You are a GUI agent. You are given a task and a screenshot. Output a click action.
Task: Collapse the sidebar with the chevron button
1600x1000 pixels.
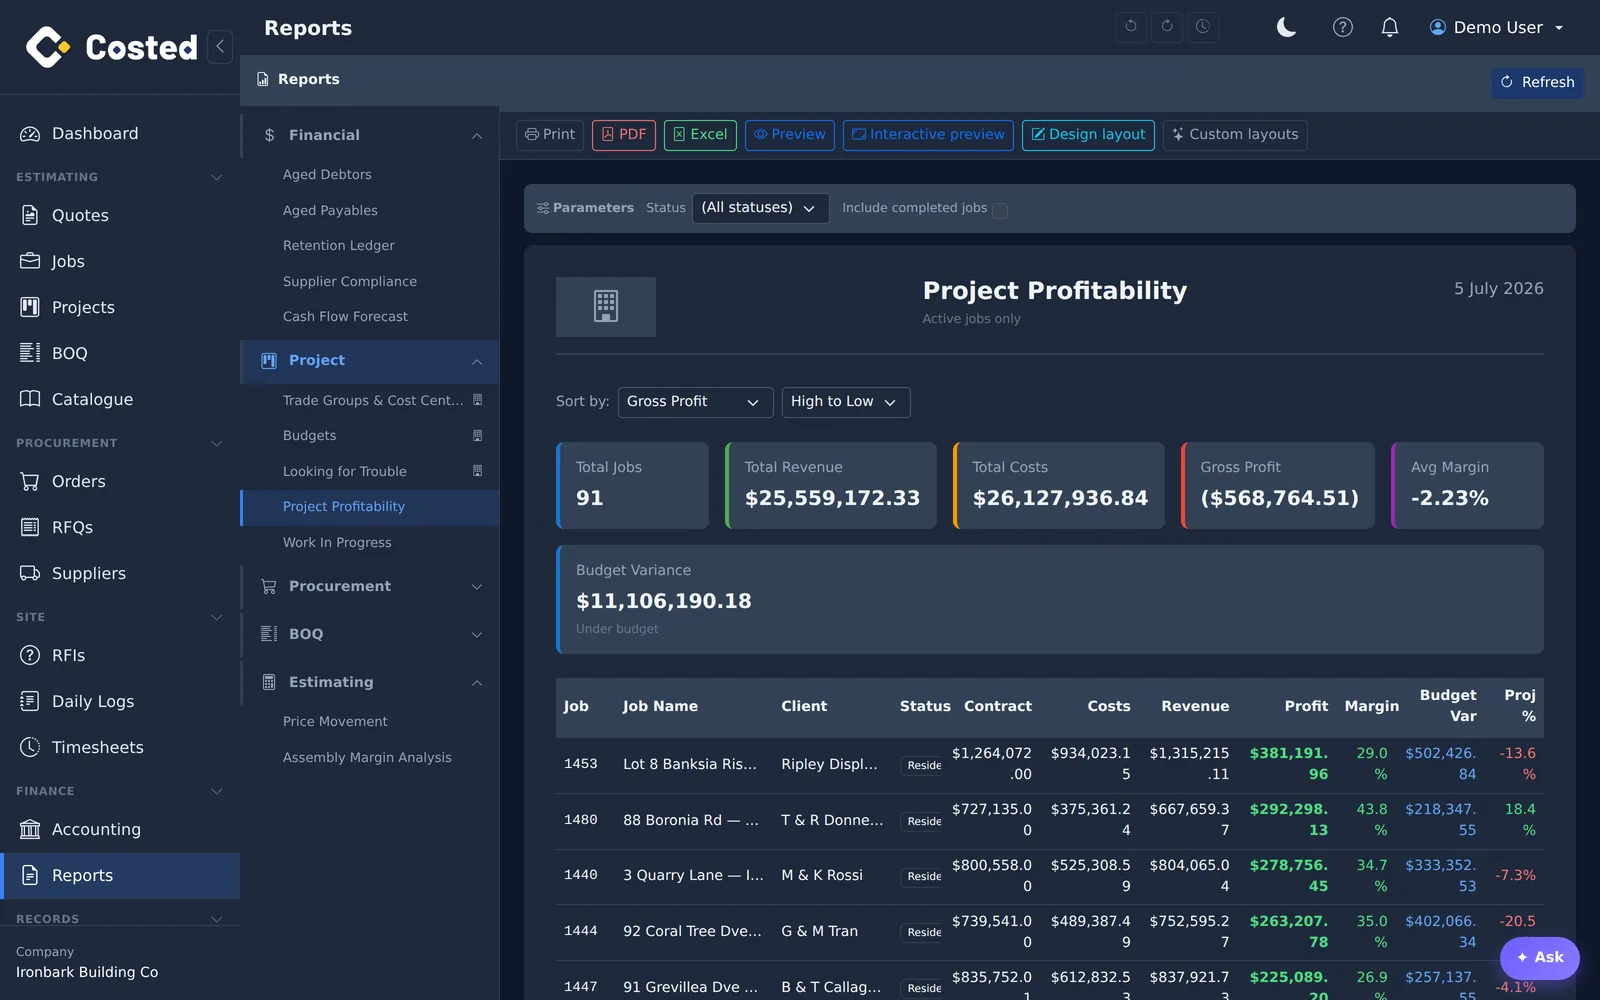tap(220, 46)
